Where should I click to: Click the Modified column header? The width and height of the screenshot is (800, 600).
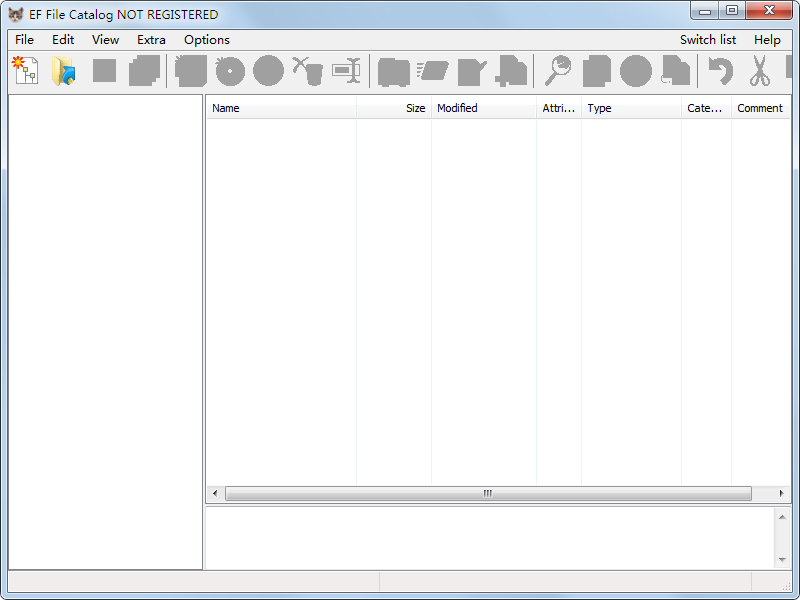tap(457, 108)
